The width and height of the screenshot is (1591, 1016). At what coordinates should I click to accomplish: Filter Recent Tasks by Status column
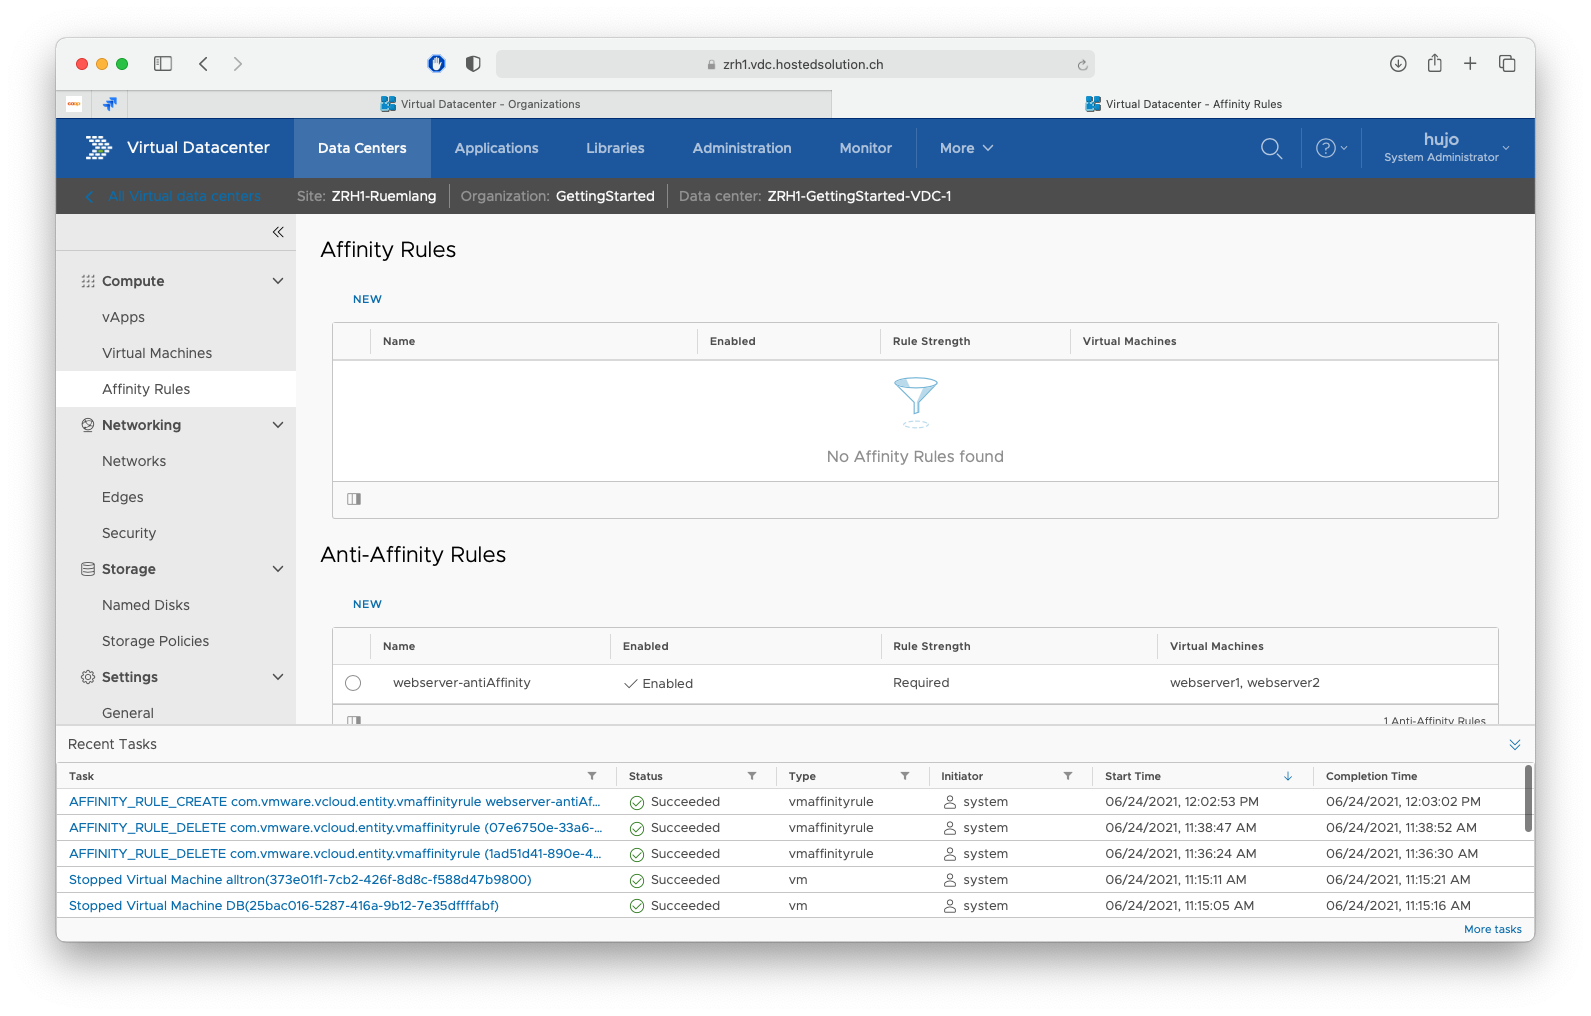coord(752,776)
